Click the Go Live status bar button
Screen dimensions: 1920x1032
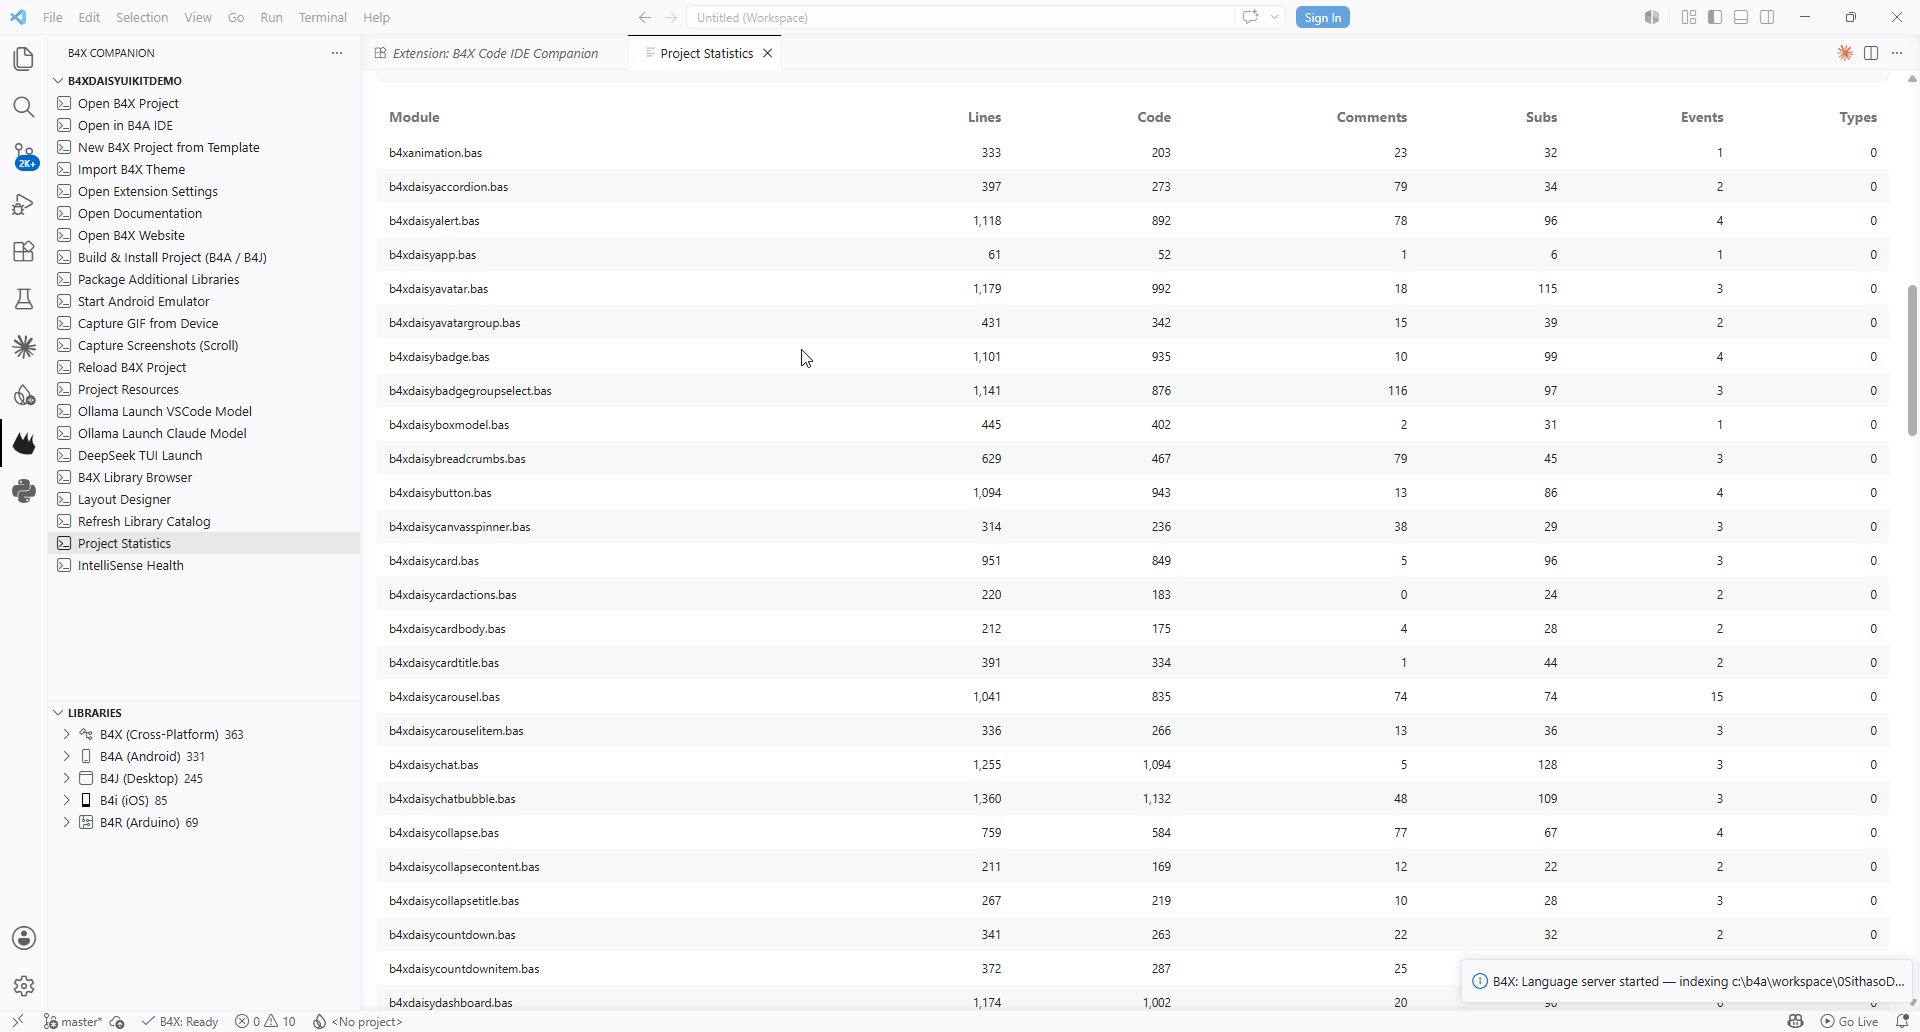1849,1021
